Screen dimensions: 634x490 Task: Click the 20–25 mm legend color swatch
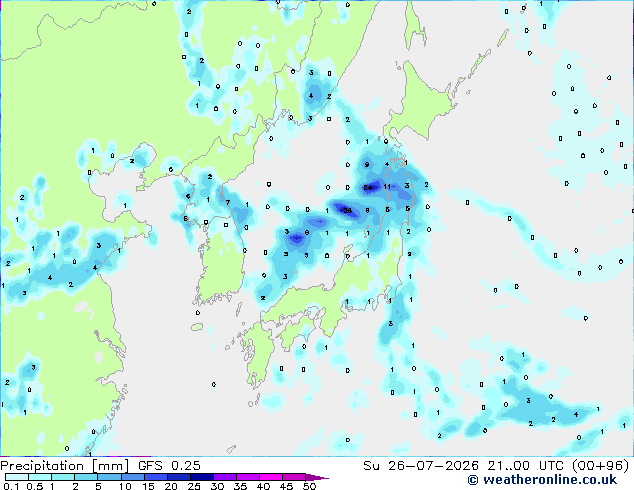[179, 477]
